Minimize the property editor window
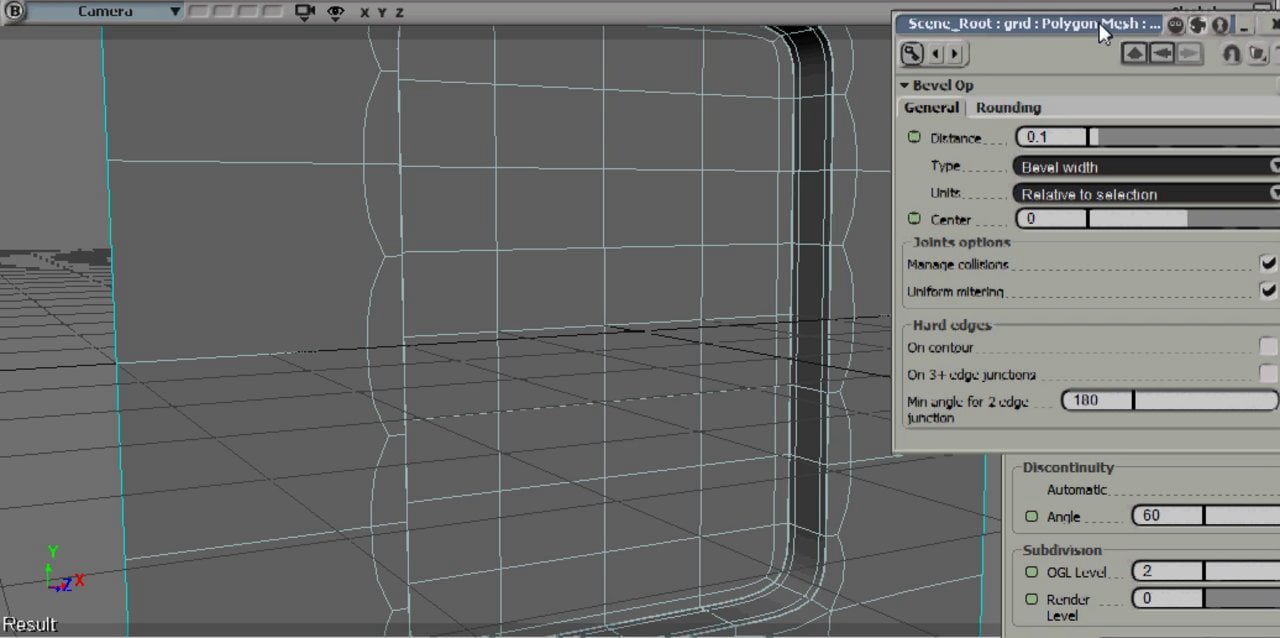 click(1244, 25)
